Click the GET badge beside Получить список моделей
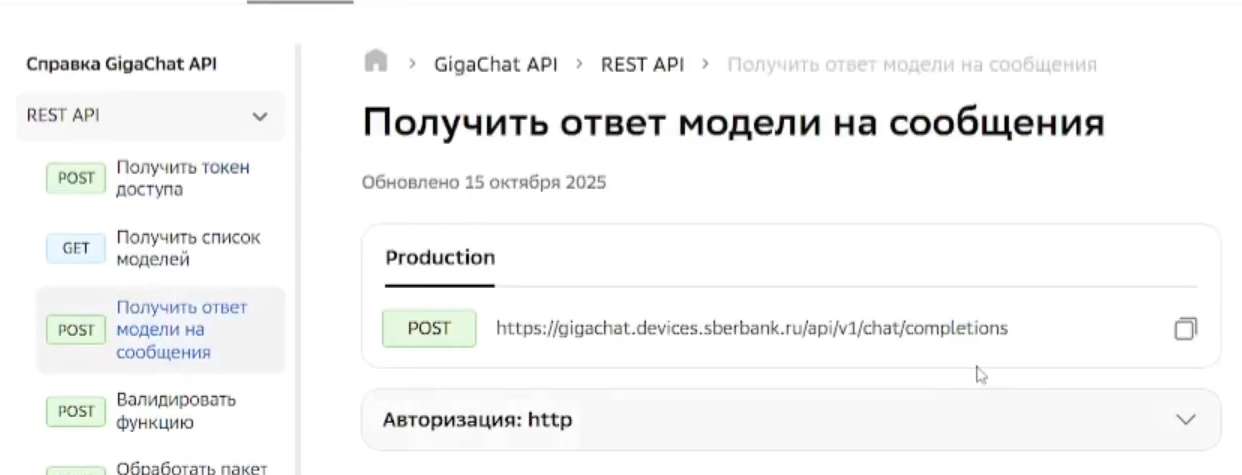The image size is (1242, 475). (x=76, y=249)
